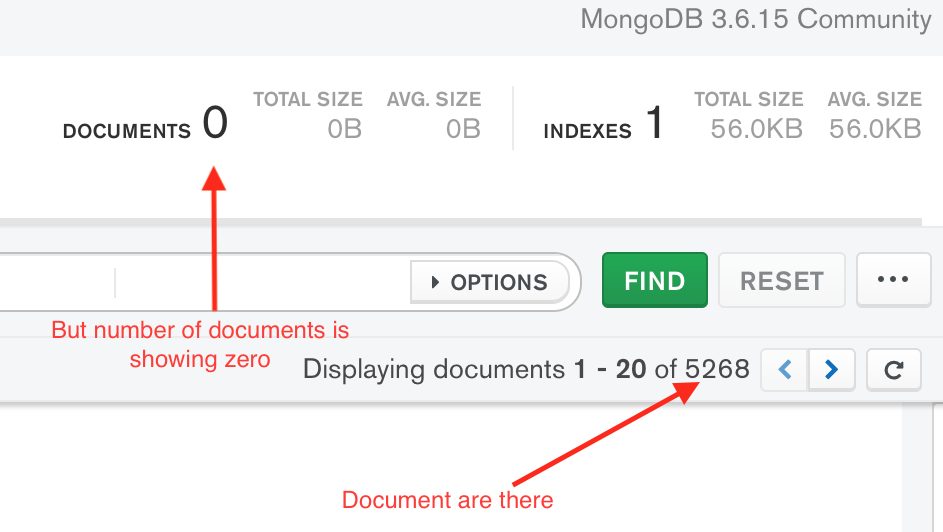Viewport: 943px width, 532px height.
Task: Run the query with FIND
Action: click(654, 280)
